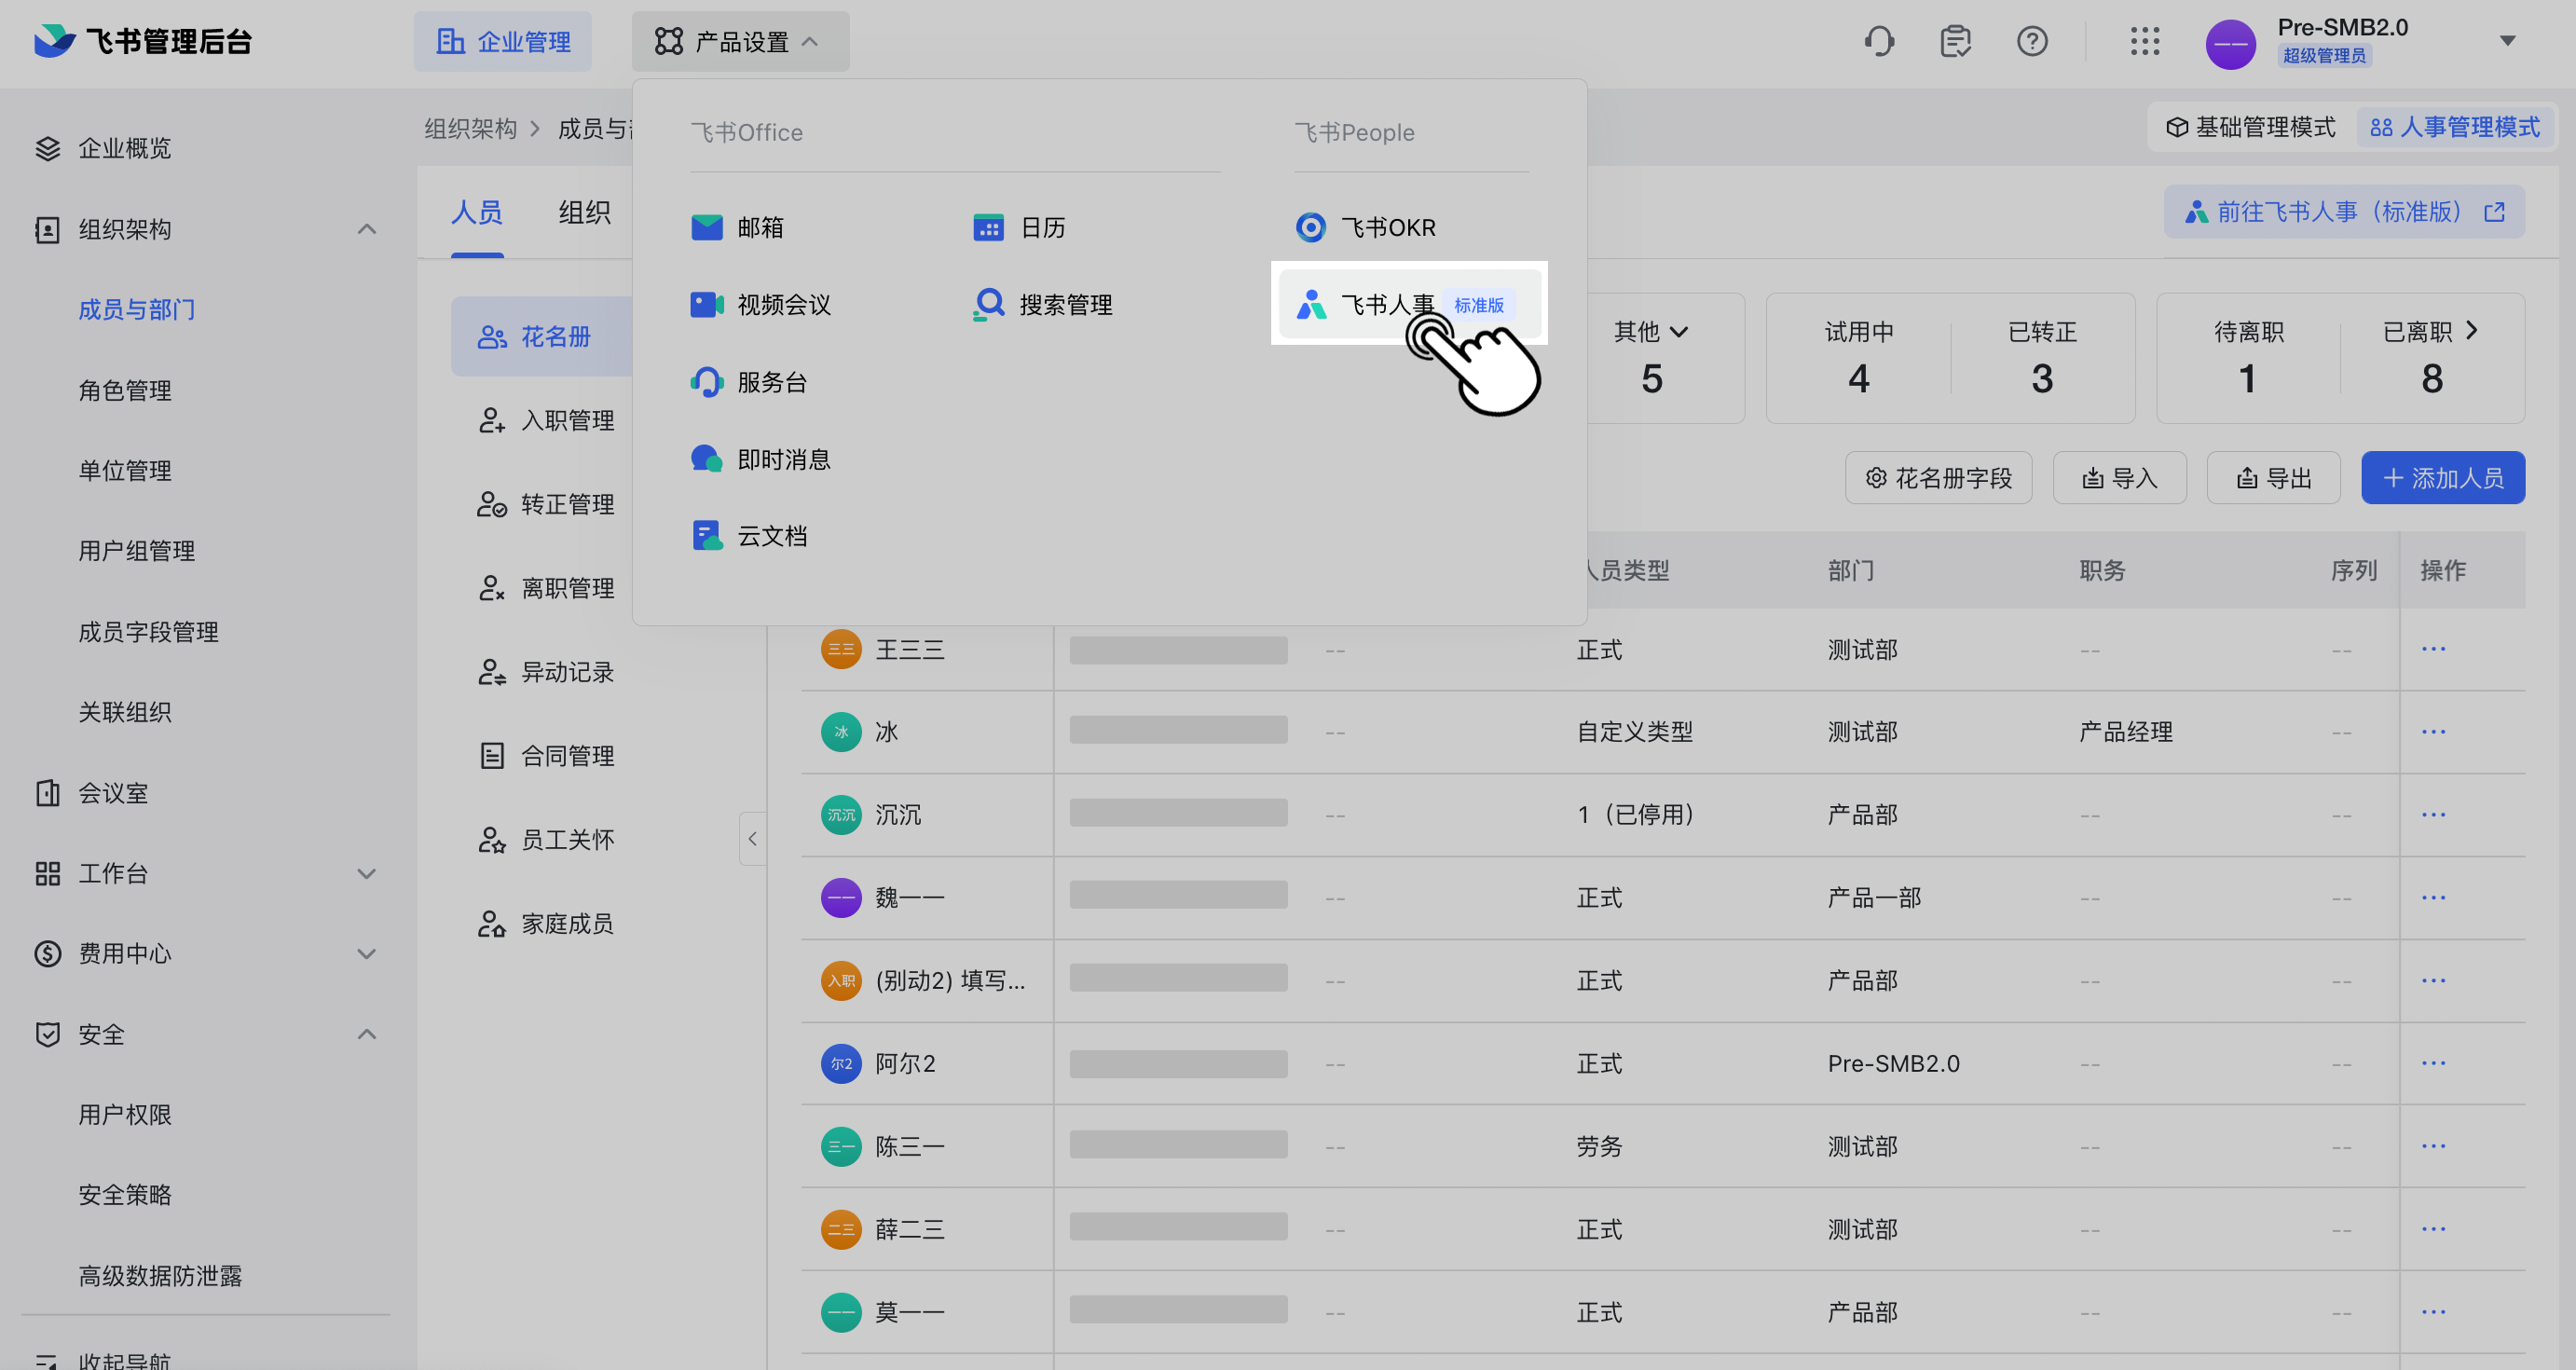Open 关联组织 sidebar item
Viewport: 2576px width, 1370px height.
[125, 712]
